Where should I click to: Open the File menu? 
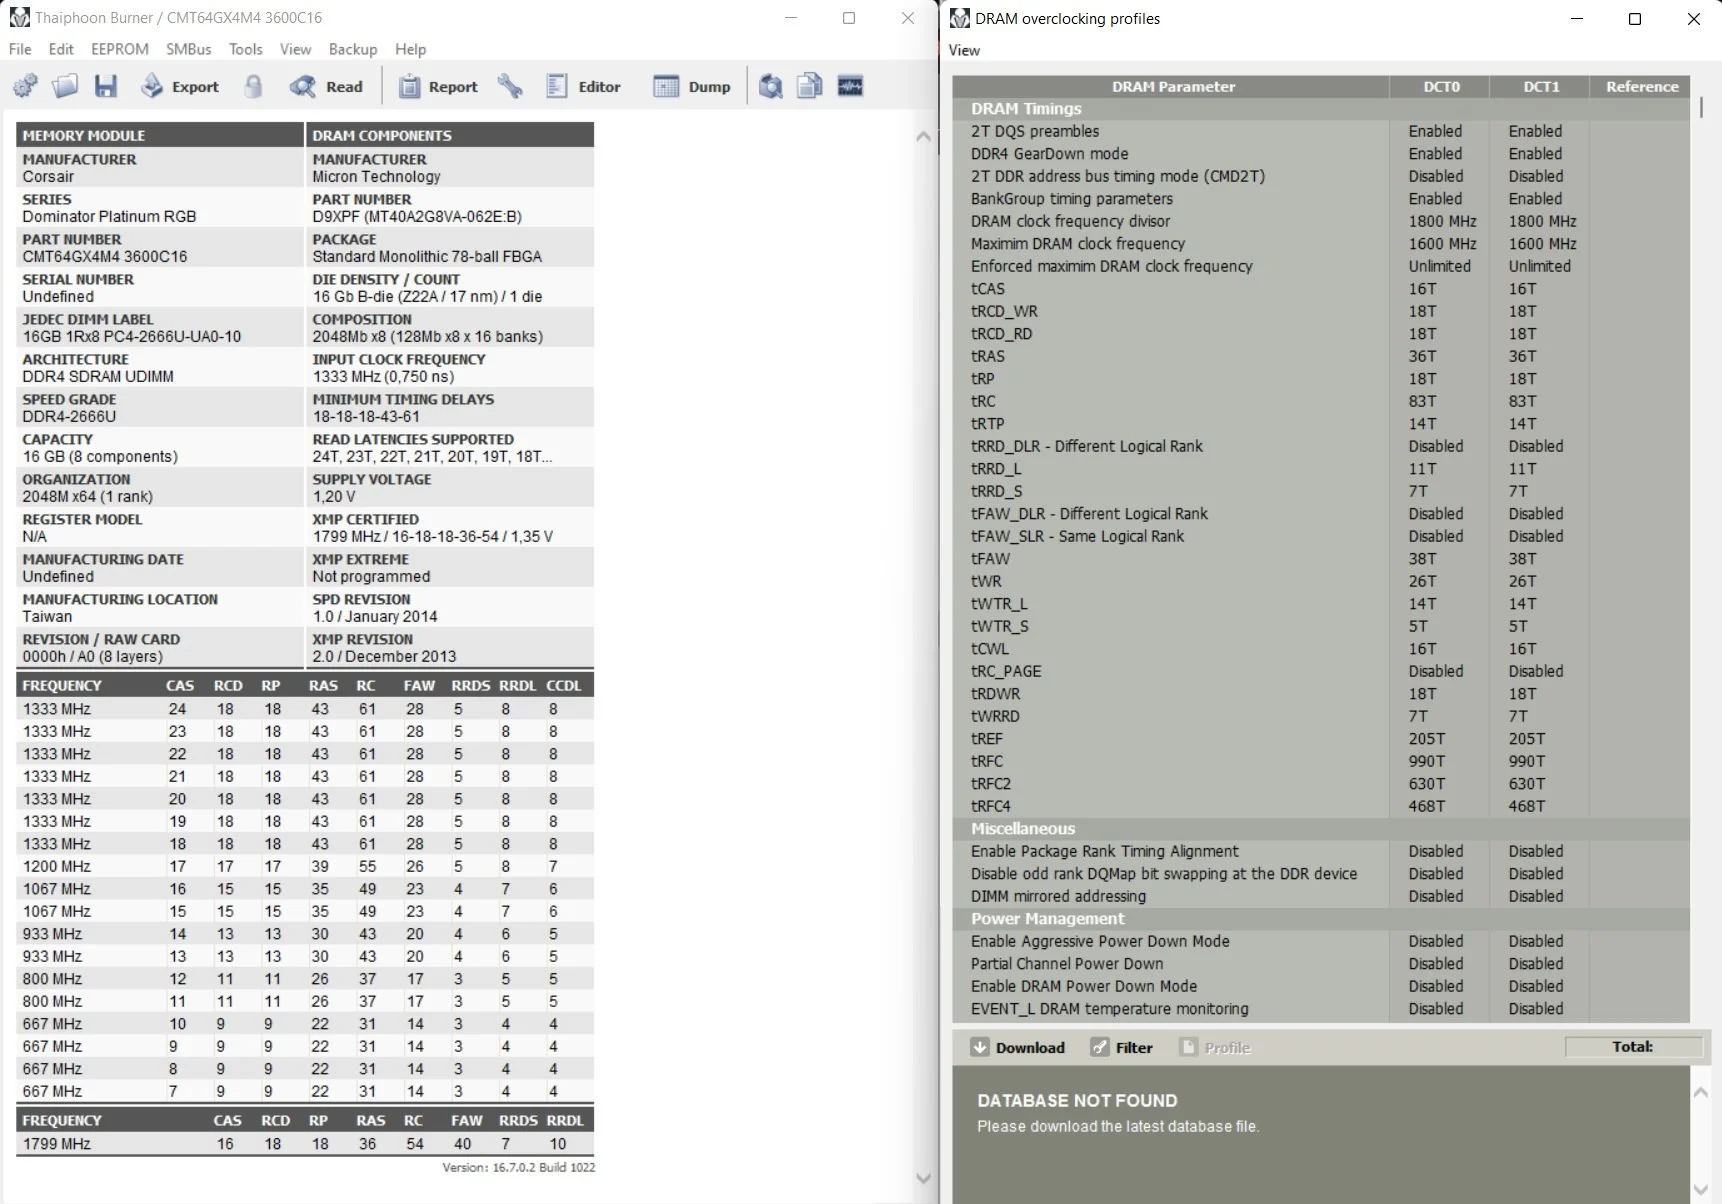(x=20, y=49)
